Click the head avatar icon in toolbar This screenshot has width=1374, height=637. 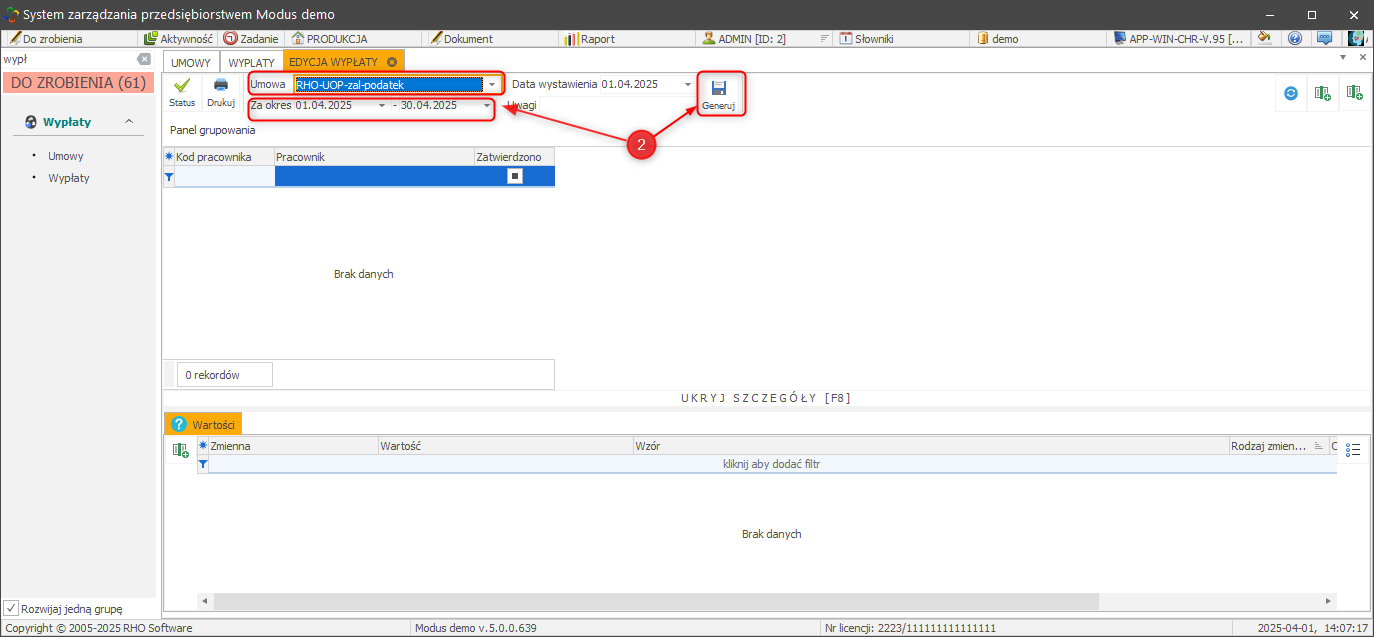click(1357, 38)
